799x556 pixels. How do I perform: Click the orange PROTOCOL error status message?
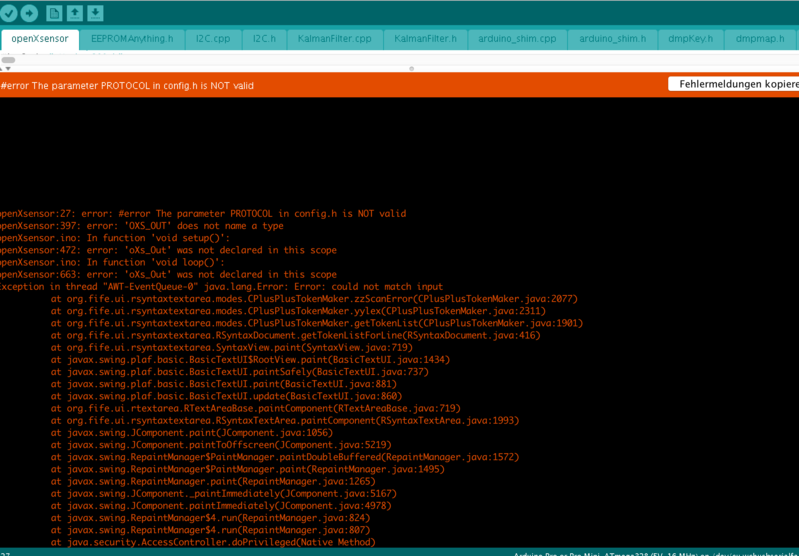[128, 86]
